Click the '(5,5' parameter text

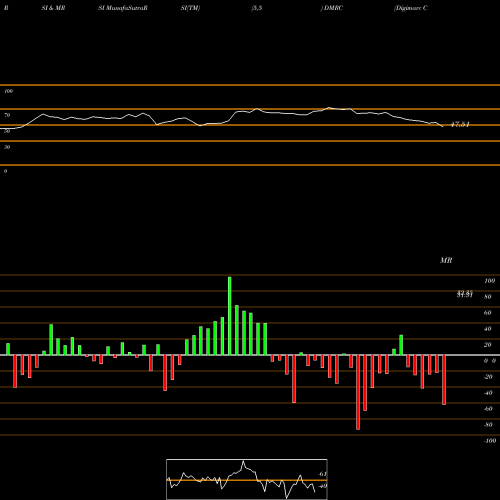pyautogui.click(x=257, y=8)
